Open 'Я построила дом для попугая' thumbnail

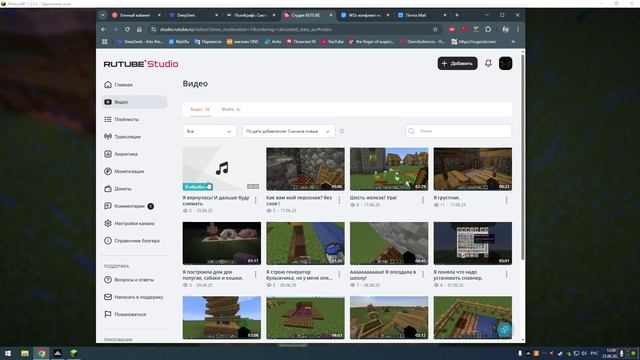(222, 243)
